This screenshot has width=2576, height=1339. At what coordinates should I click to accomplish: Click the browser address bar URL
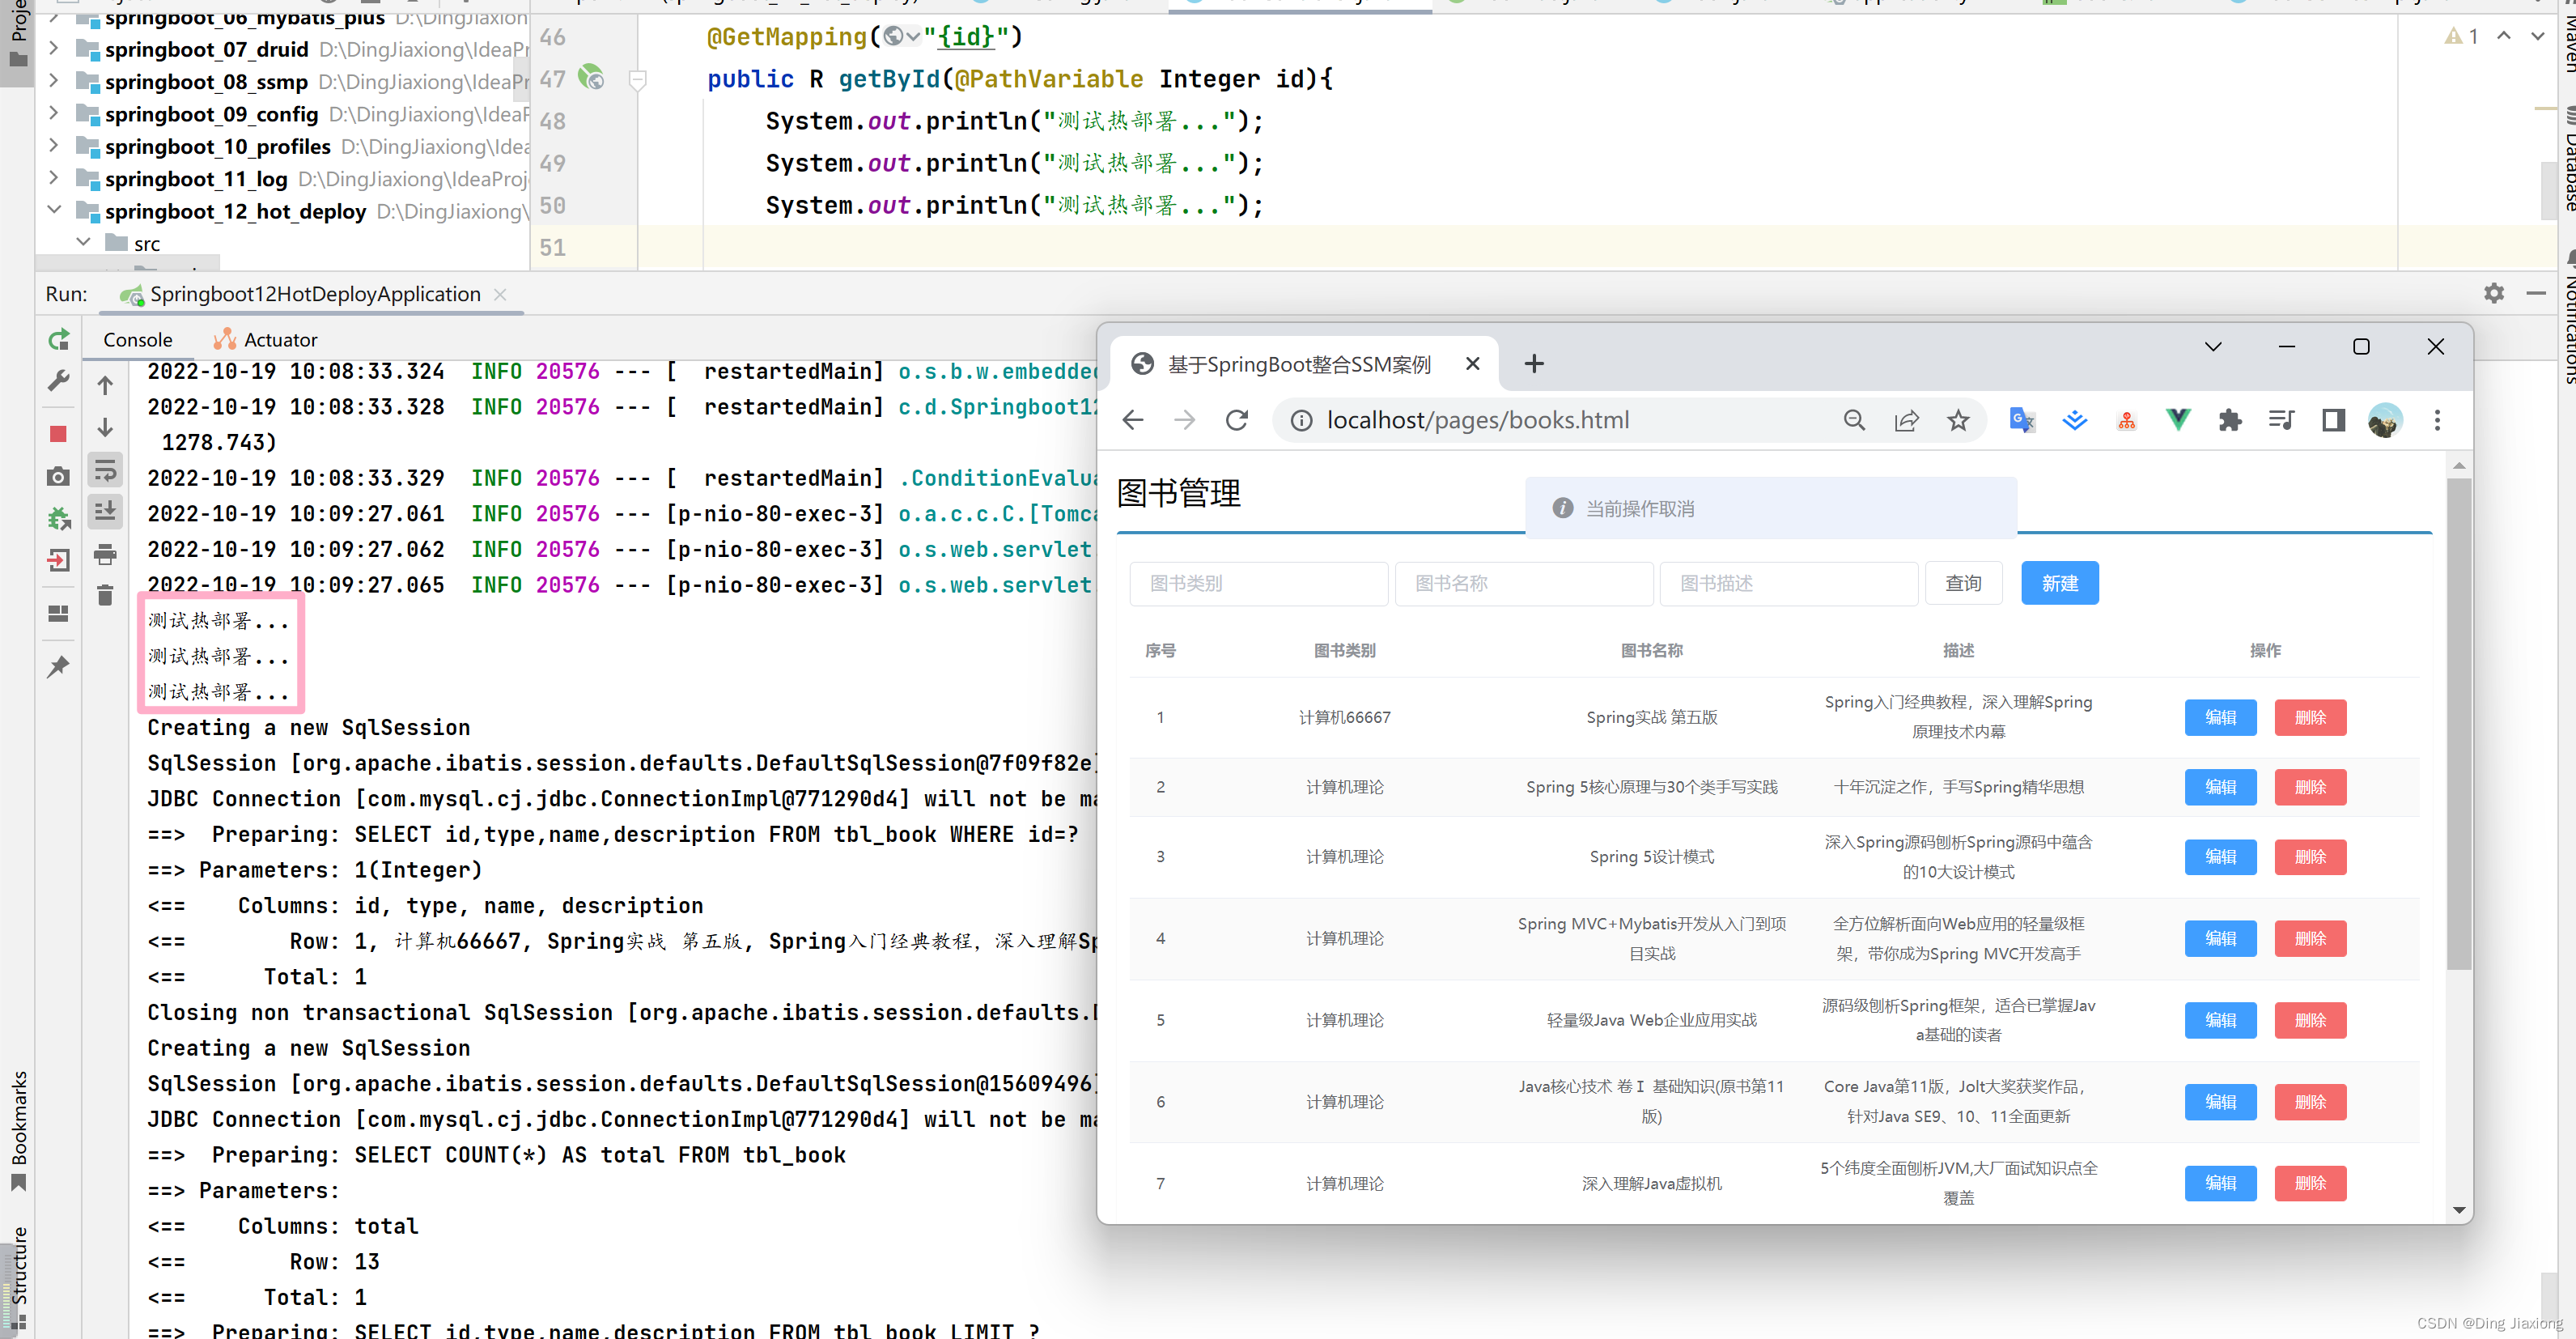point(1478,420)
